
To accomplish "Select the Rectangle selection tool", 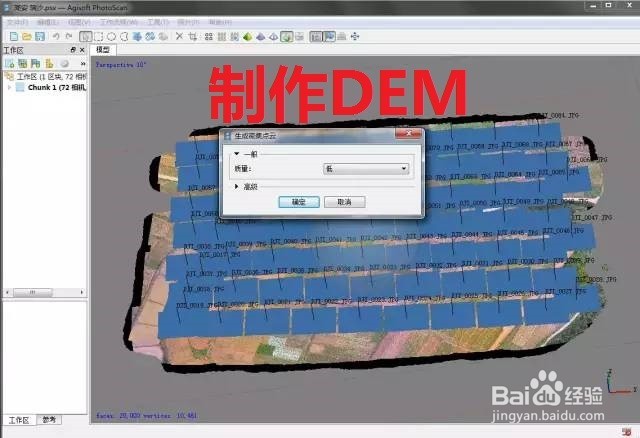I will pyautogui.click(x=98, y=37).
